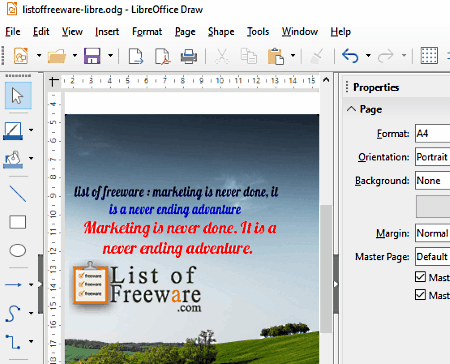Click the Export icon

[136, 56]
